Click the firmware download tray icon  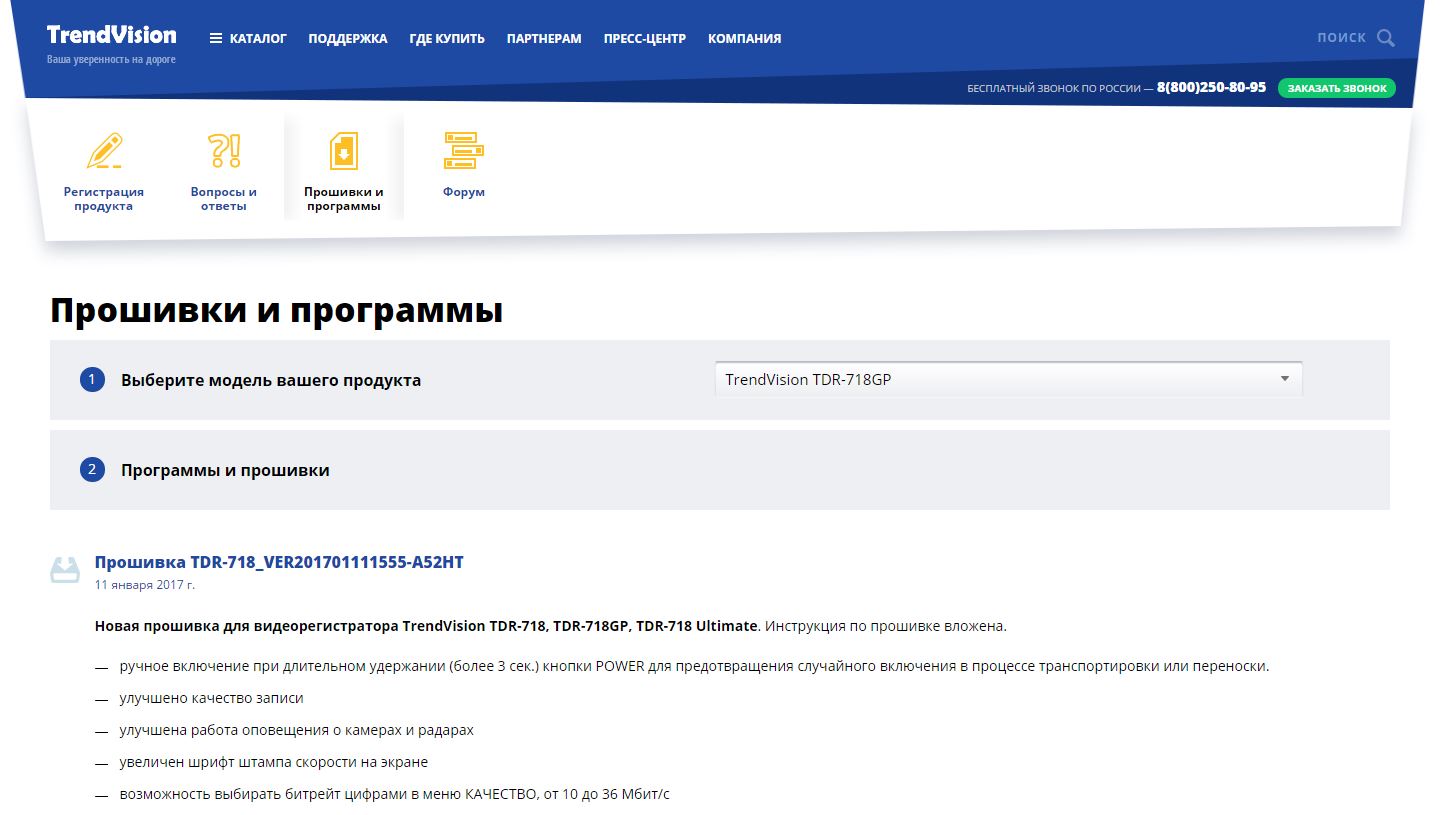pos(65,570)
